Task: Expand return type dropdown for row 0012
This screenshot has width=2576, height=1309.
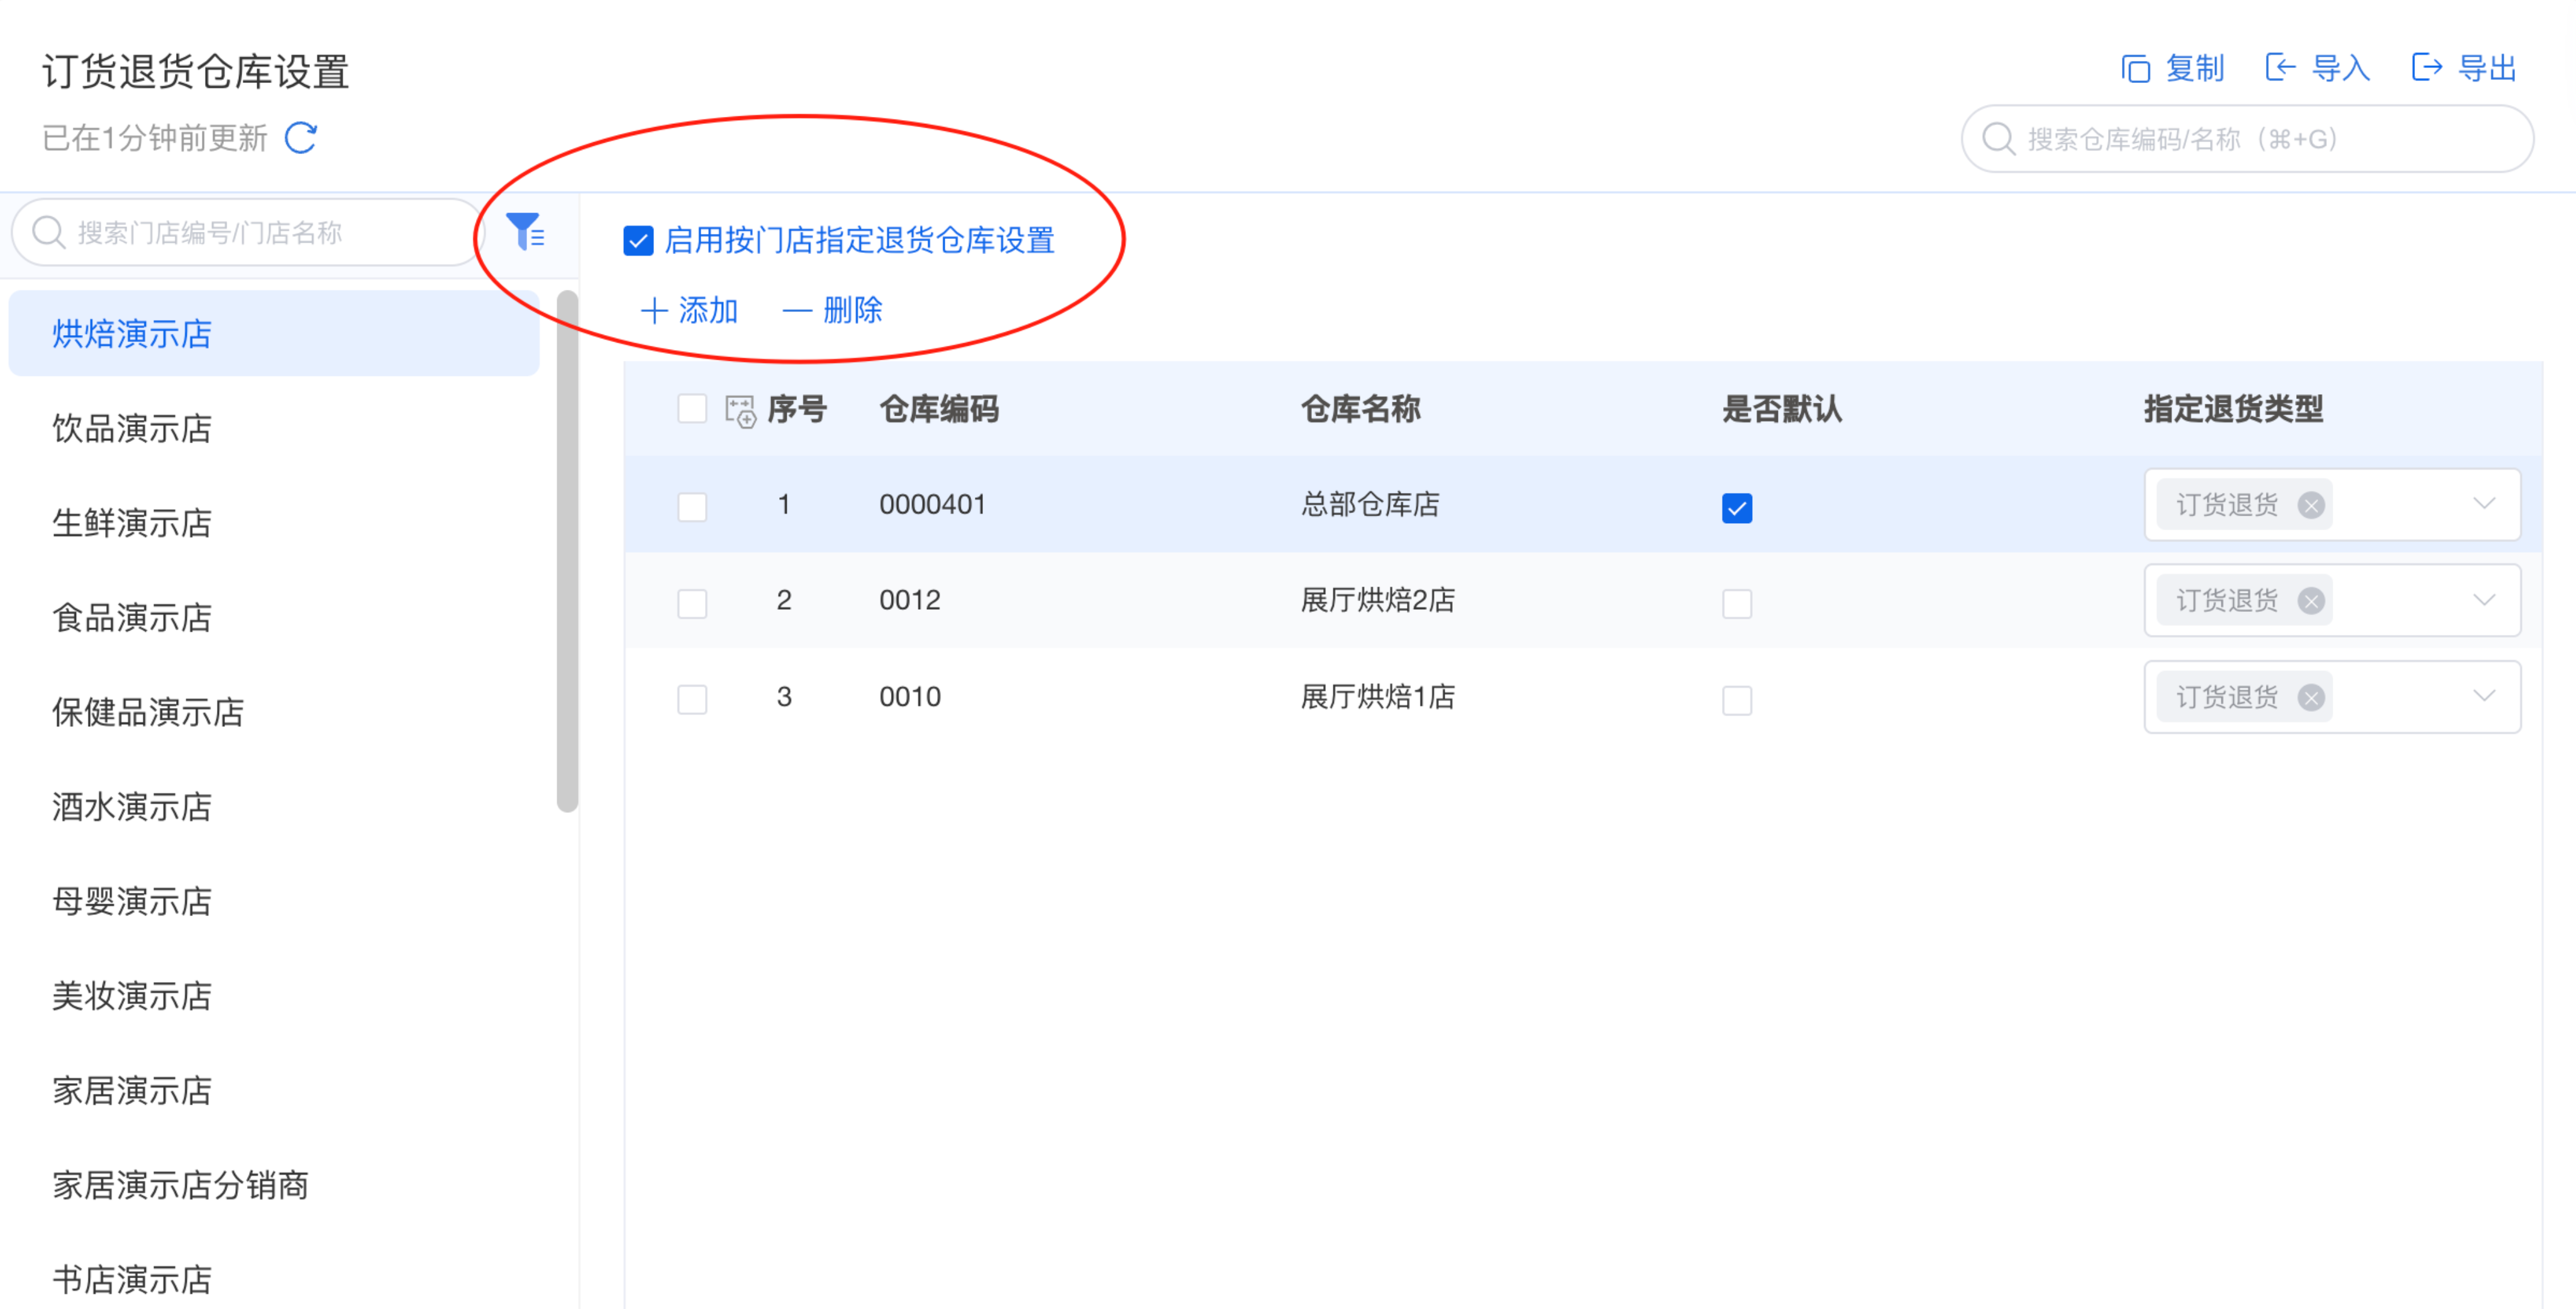Action: tap(2484, 600)
